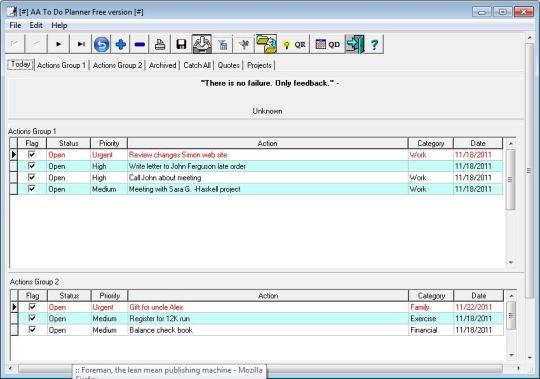The width and height of the screenshot is (540, 379).
Task: Sort Group 1 by Status column header
Action: (x=69, y=143)
